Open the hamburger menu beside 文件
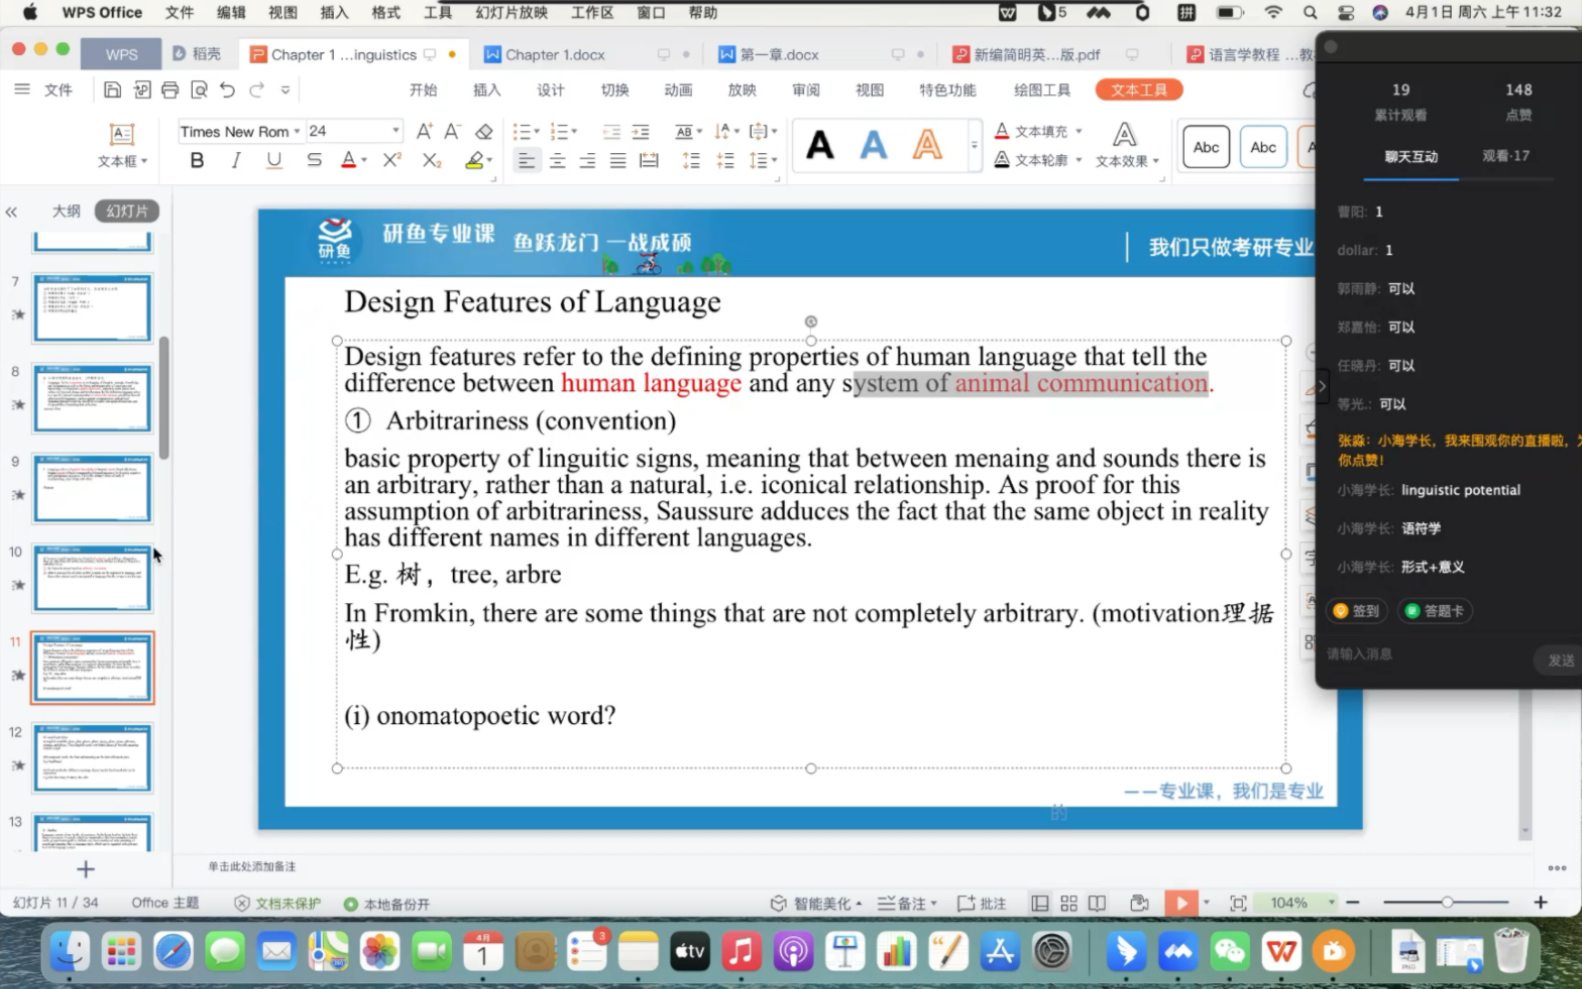 (22, 89)
